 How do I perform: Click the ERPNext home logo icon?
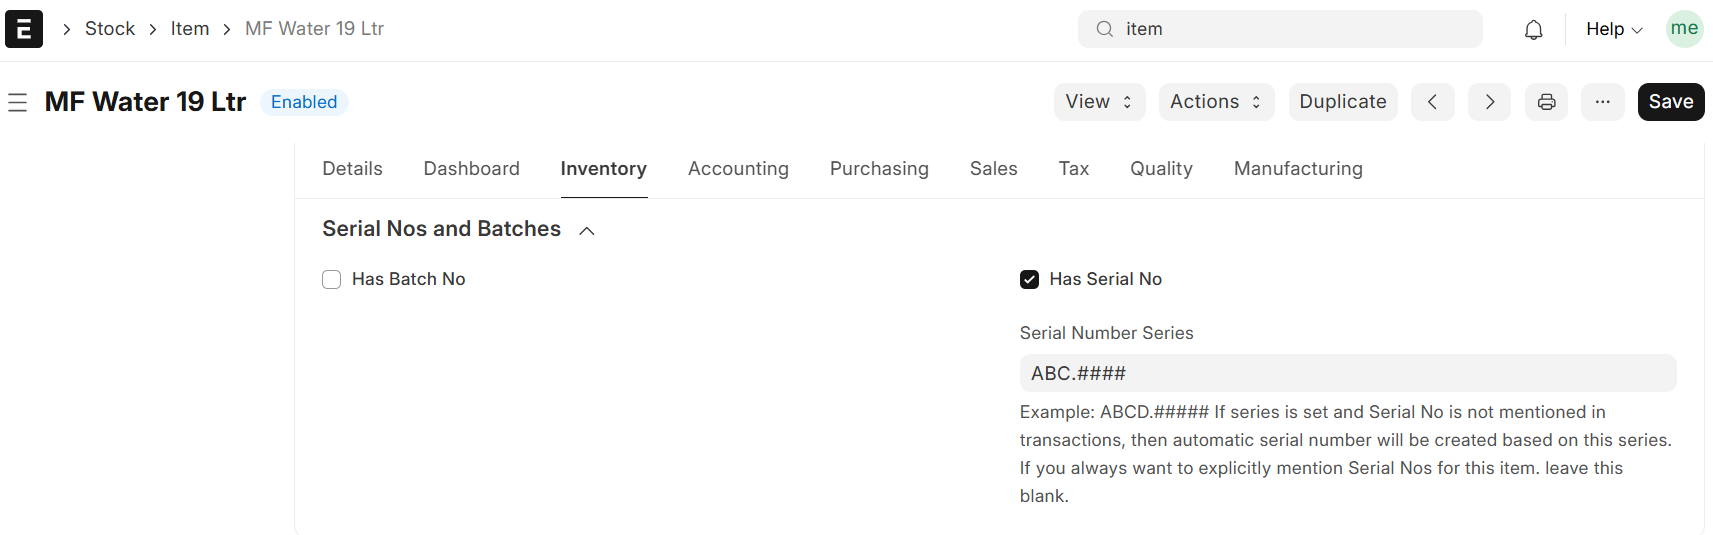24,29
